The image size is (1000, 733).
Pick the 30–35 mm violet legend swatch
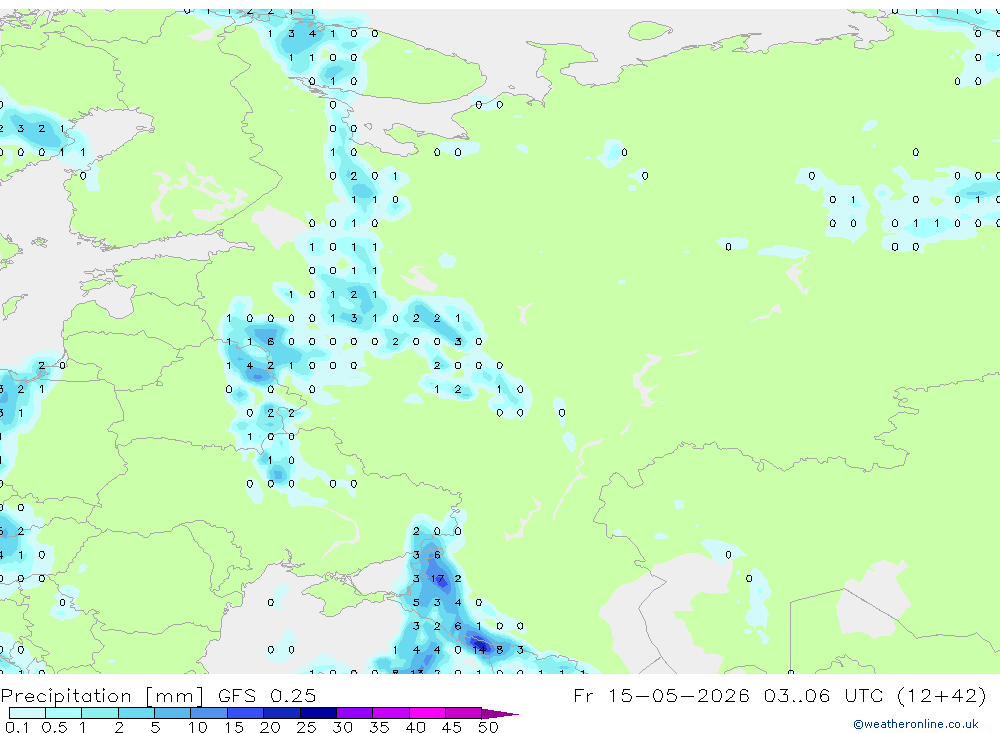click(x=354, y=713)
